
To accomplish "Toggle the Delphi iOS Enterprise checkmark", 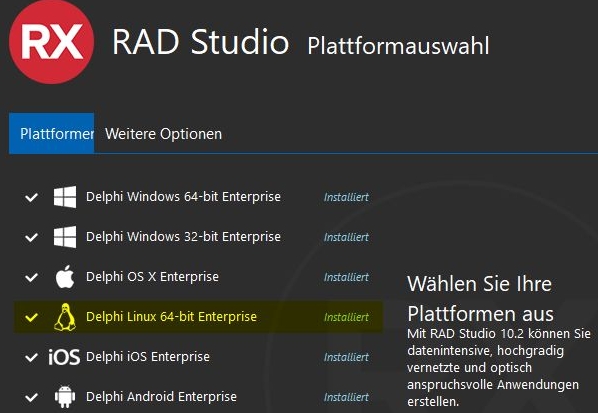I will (31, 357).
